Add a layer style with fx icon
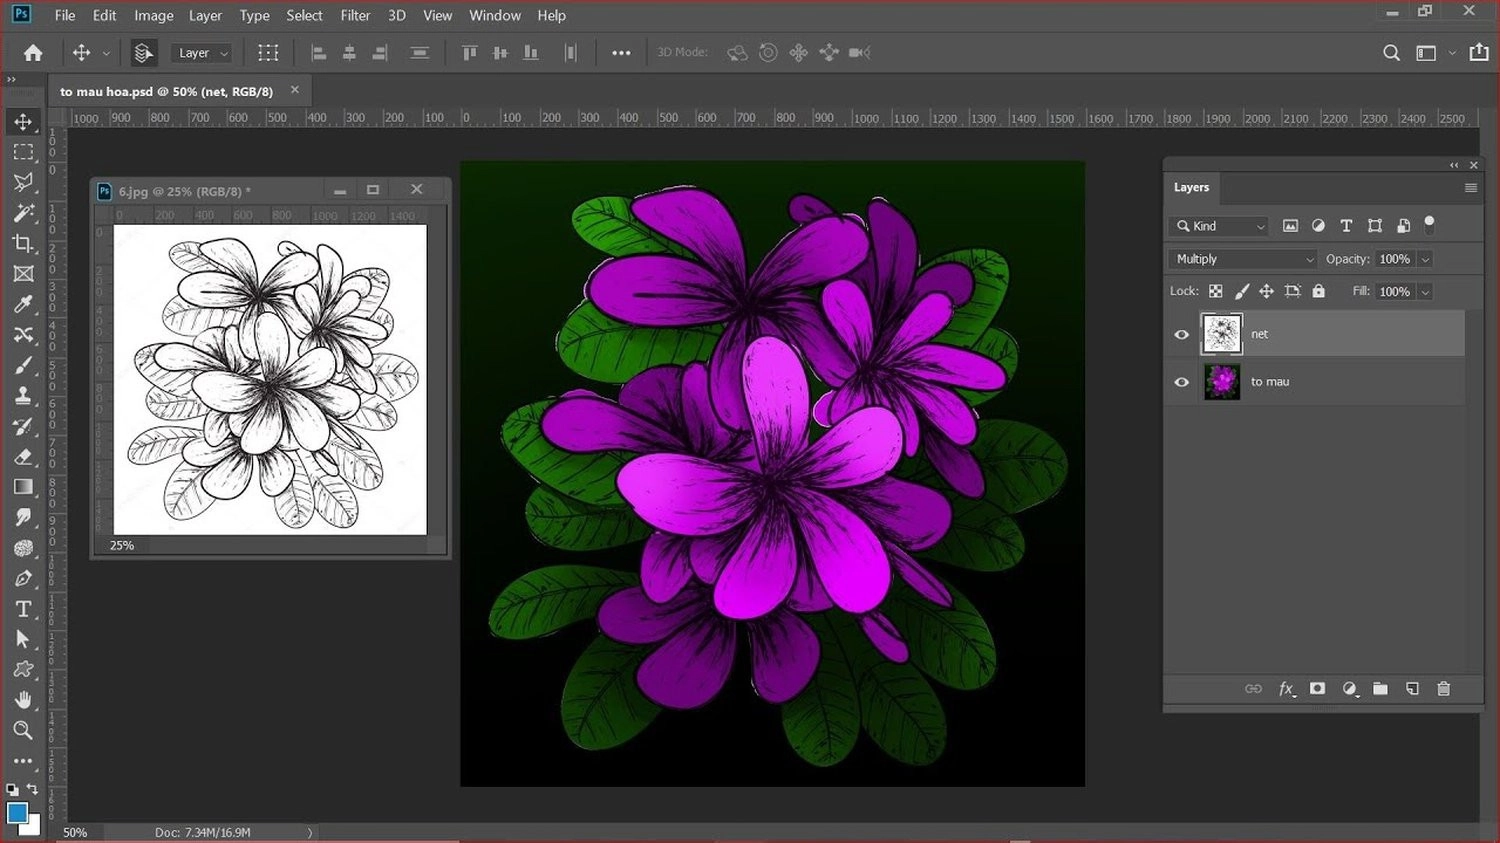Viewport: 1500px width, 843px height. point(1287,689)
